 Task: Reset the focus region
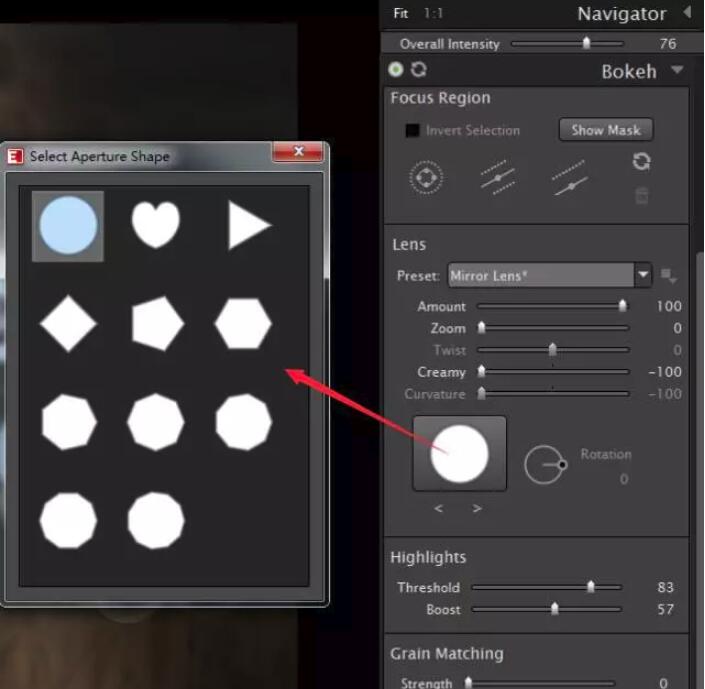(x=641, y=161)
